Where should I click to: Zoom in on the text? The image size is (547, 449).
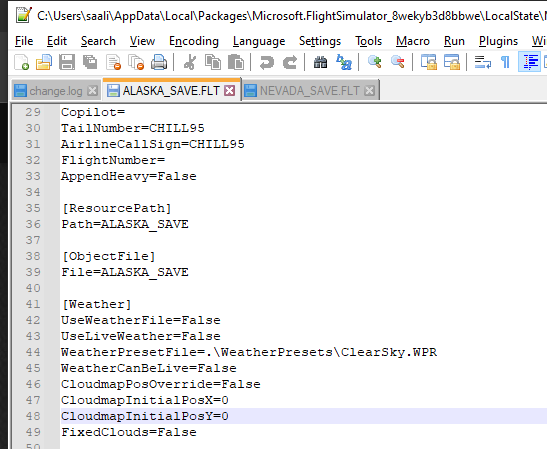(x=375, y=62)
